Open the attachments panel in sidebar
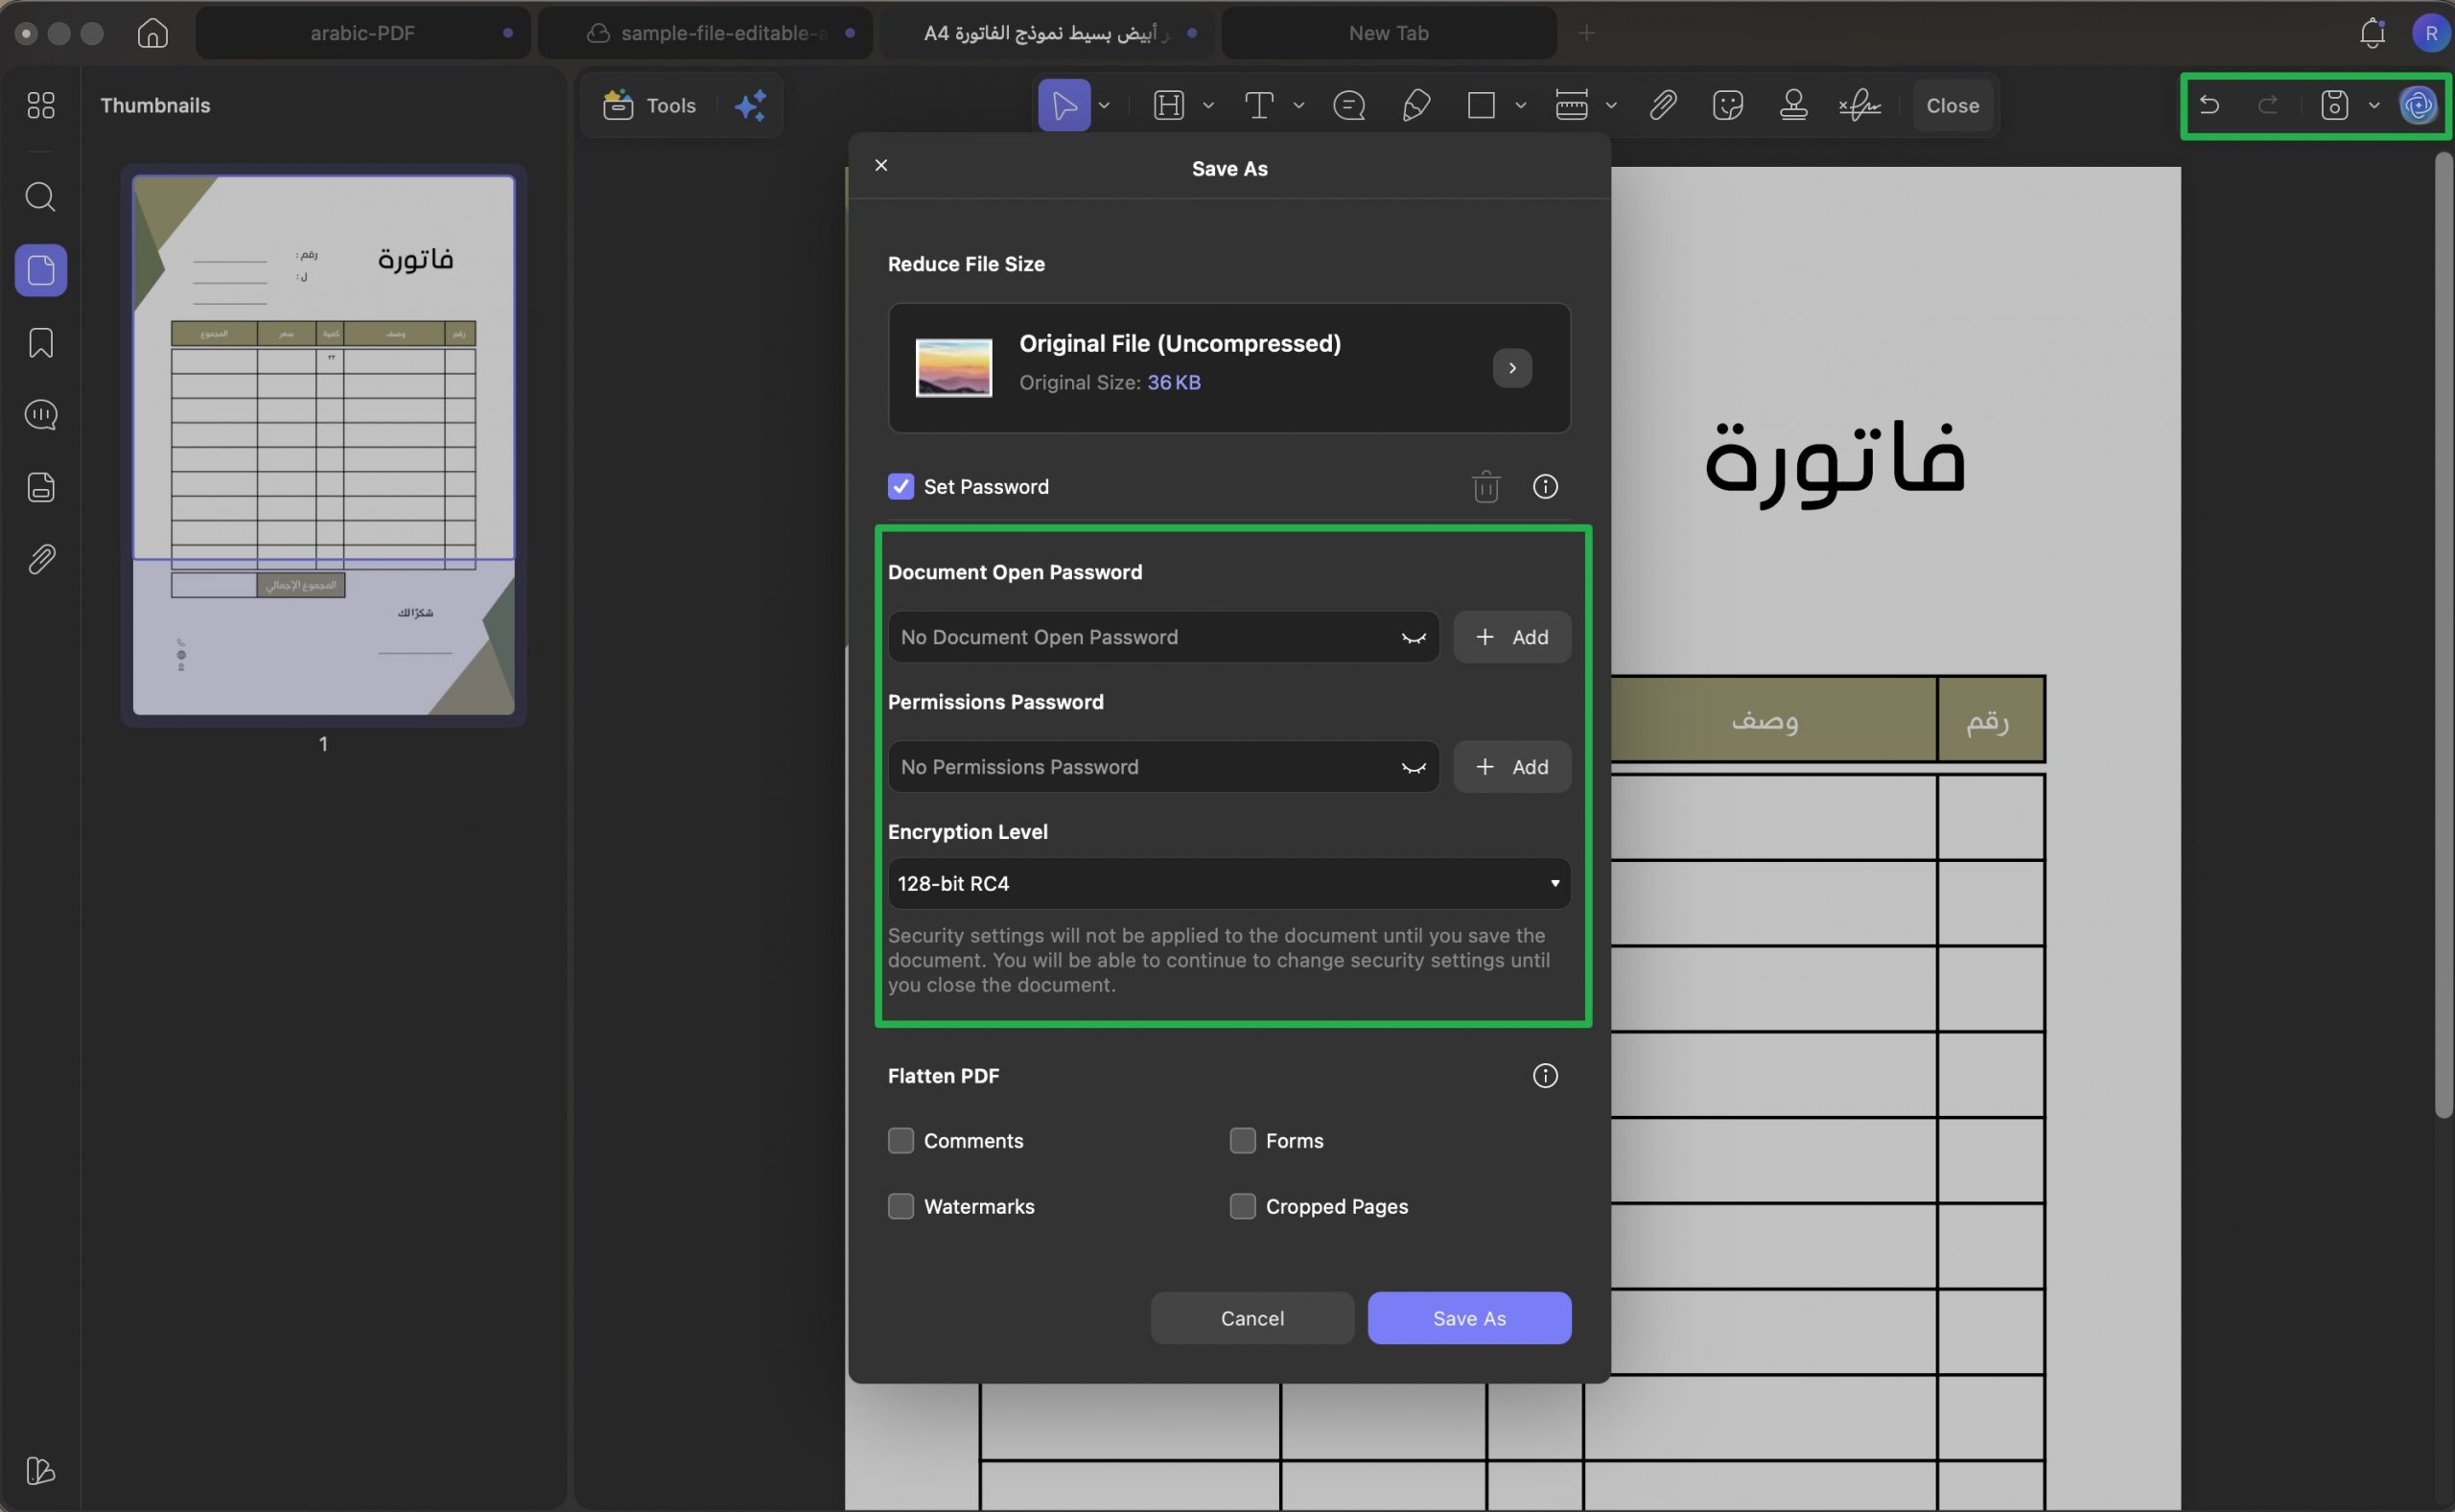The image size is (2455, 1512). [41, 559]
